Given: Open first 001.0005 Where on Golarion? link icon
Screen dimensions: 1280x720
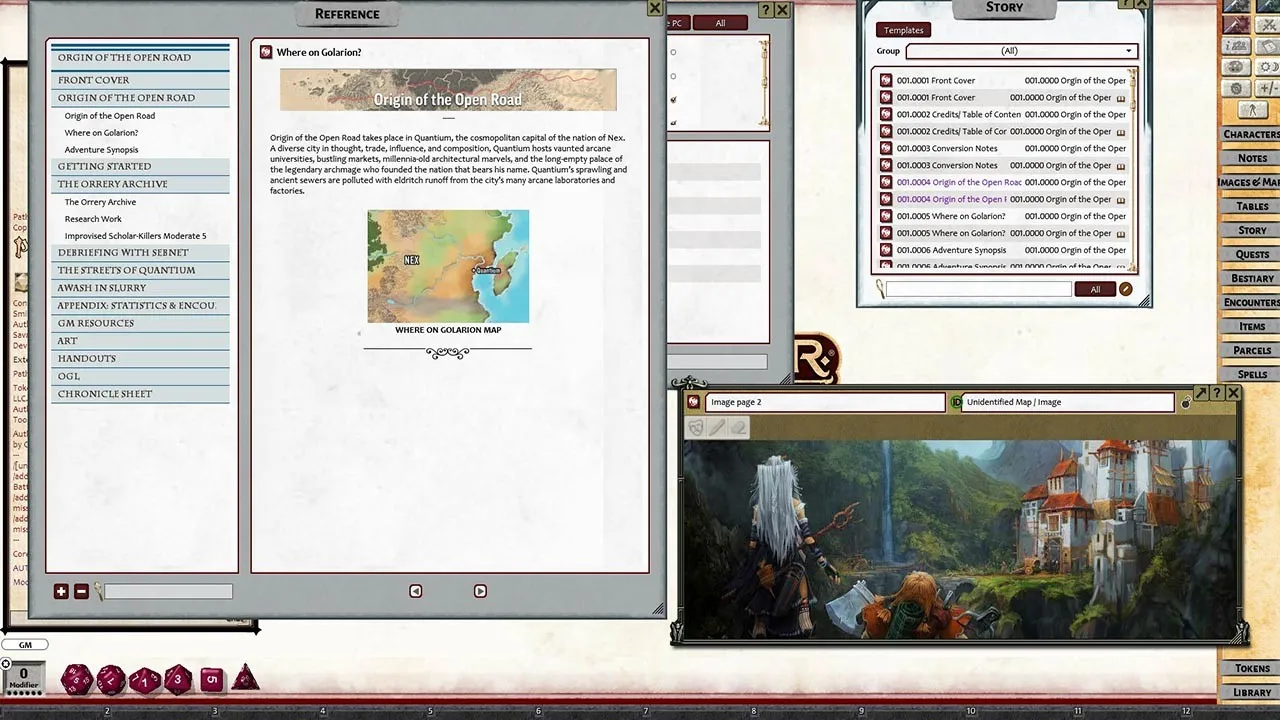Looking at the screenshot, I should point(886,217).
